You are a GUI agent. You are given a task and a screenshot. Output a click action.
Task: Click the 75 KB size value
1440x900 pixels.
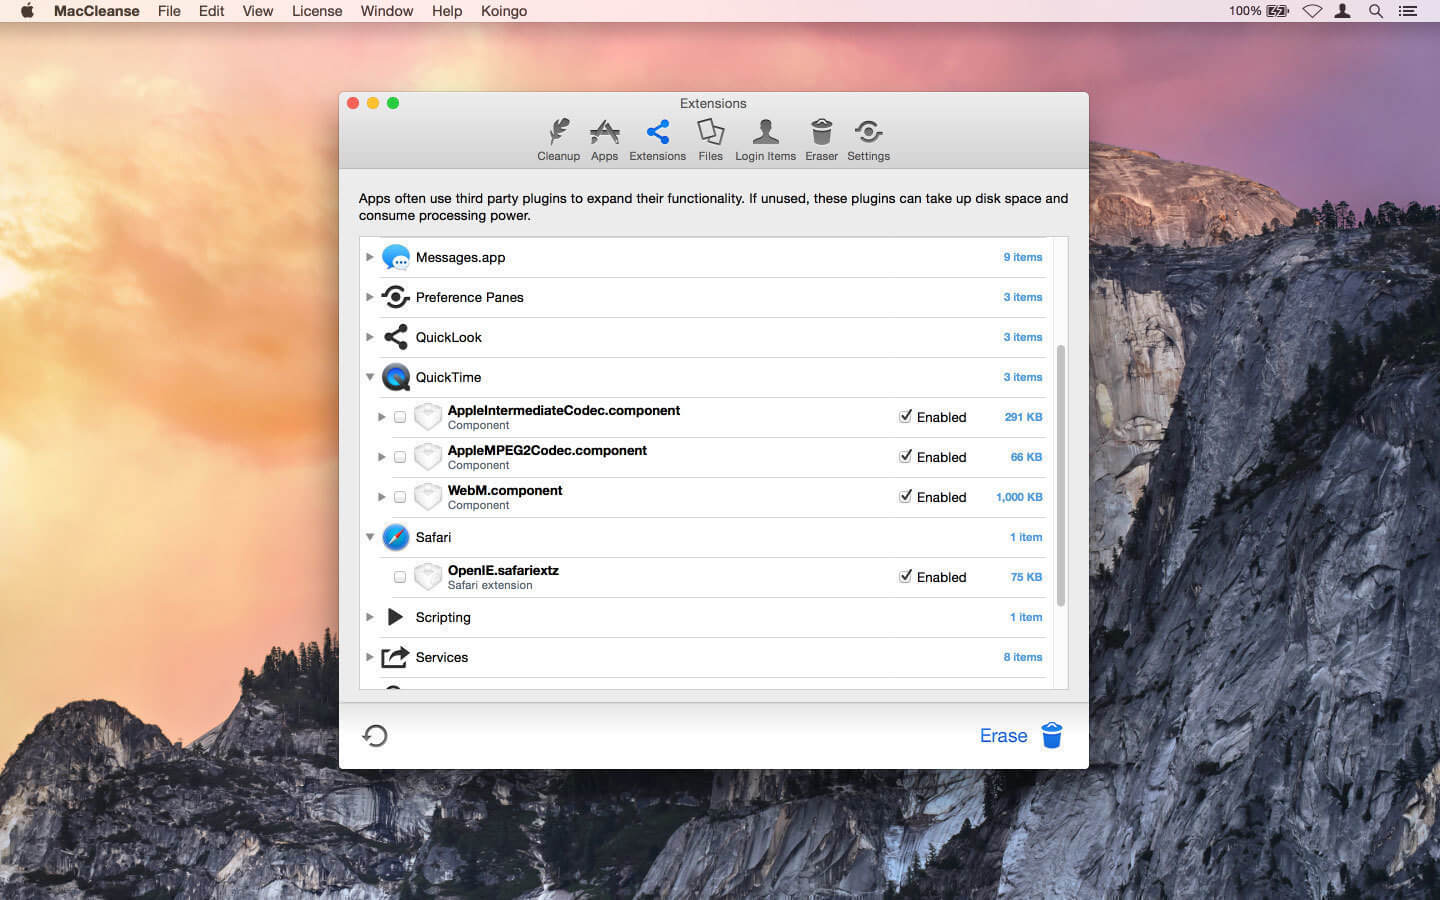1026,577
